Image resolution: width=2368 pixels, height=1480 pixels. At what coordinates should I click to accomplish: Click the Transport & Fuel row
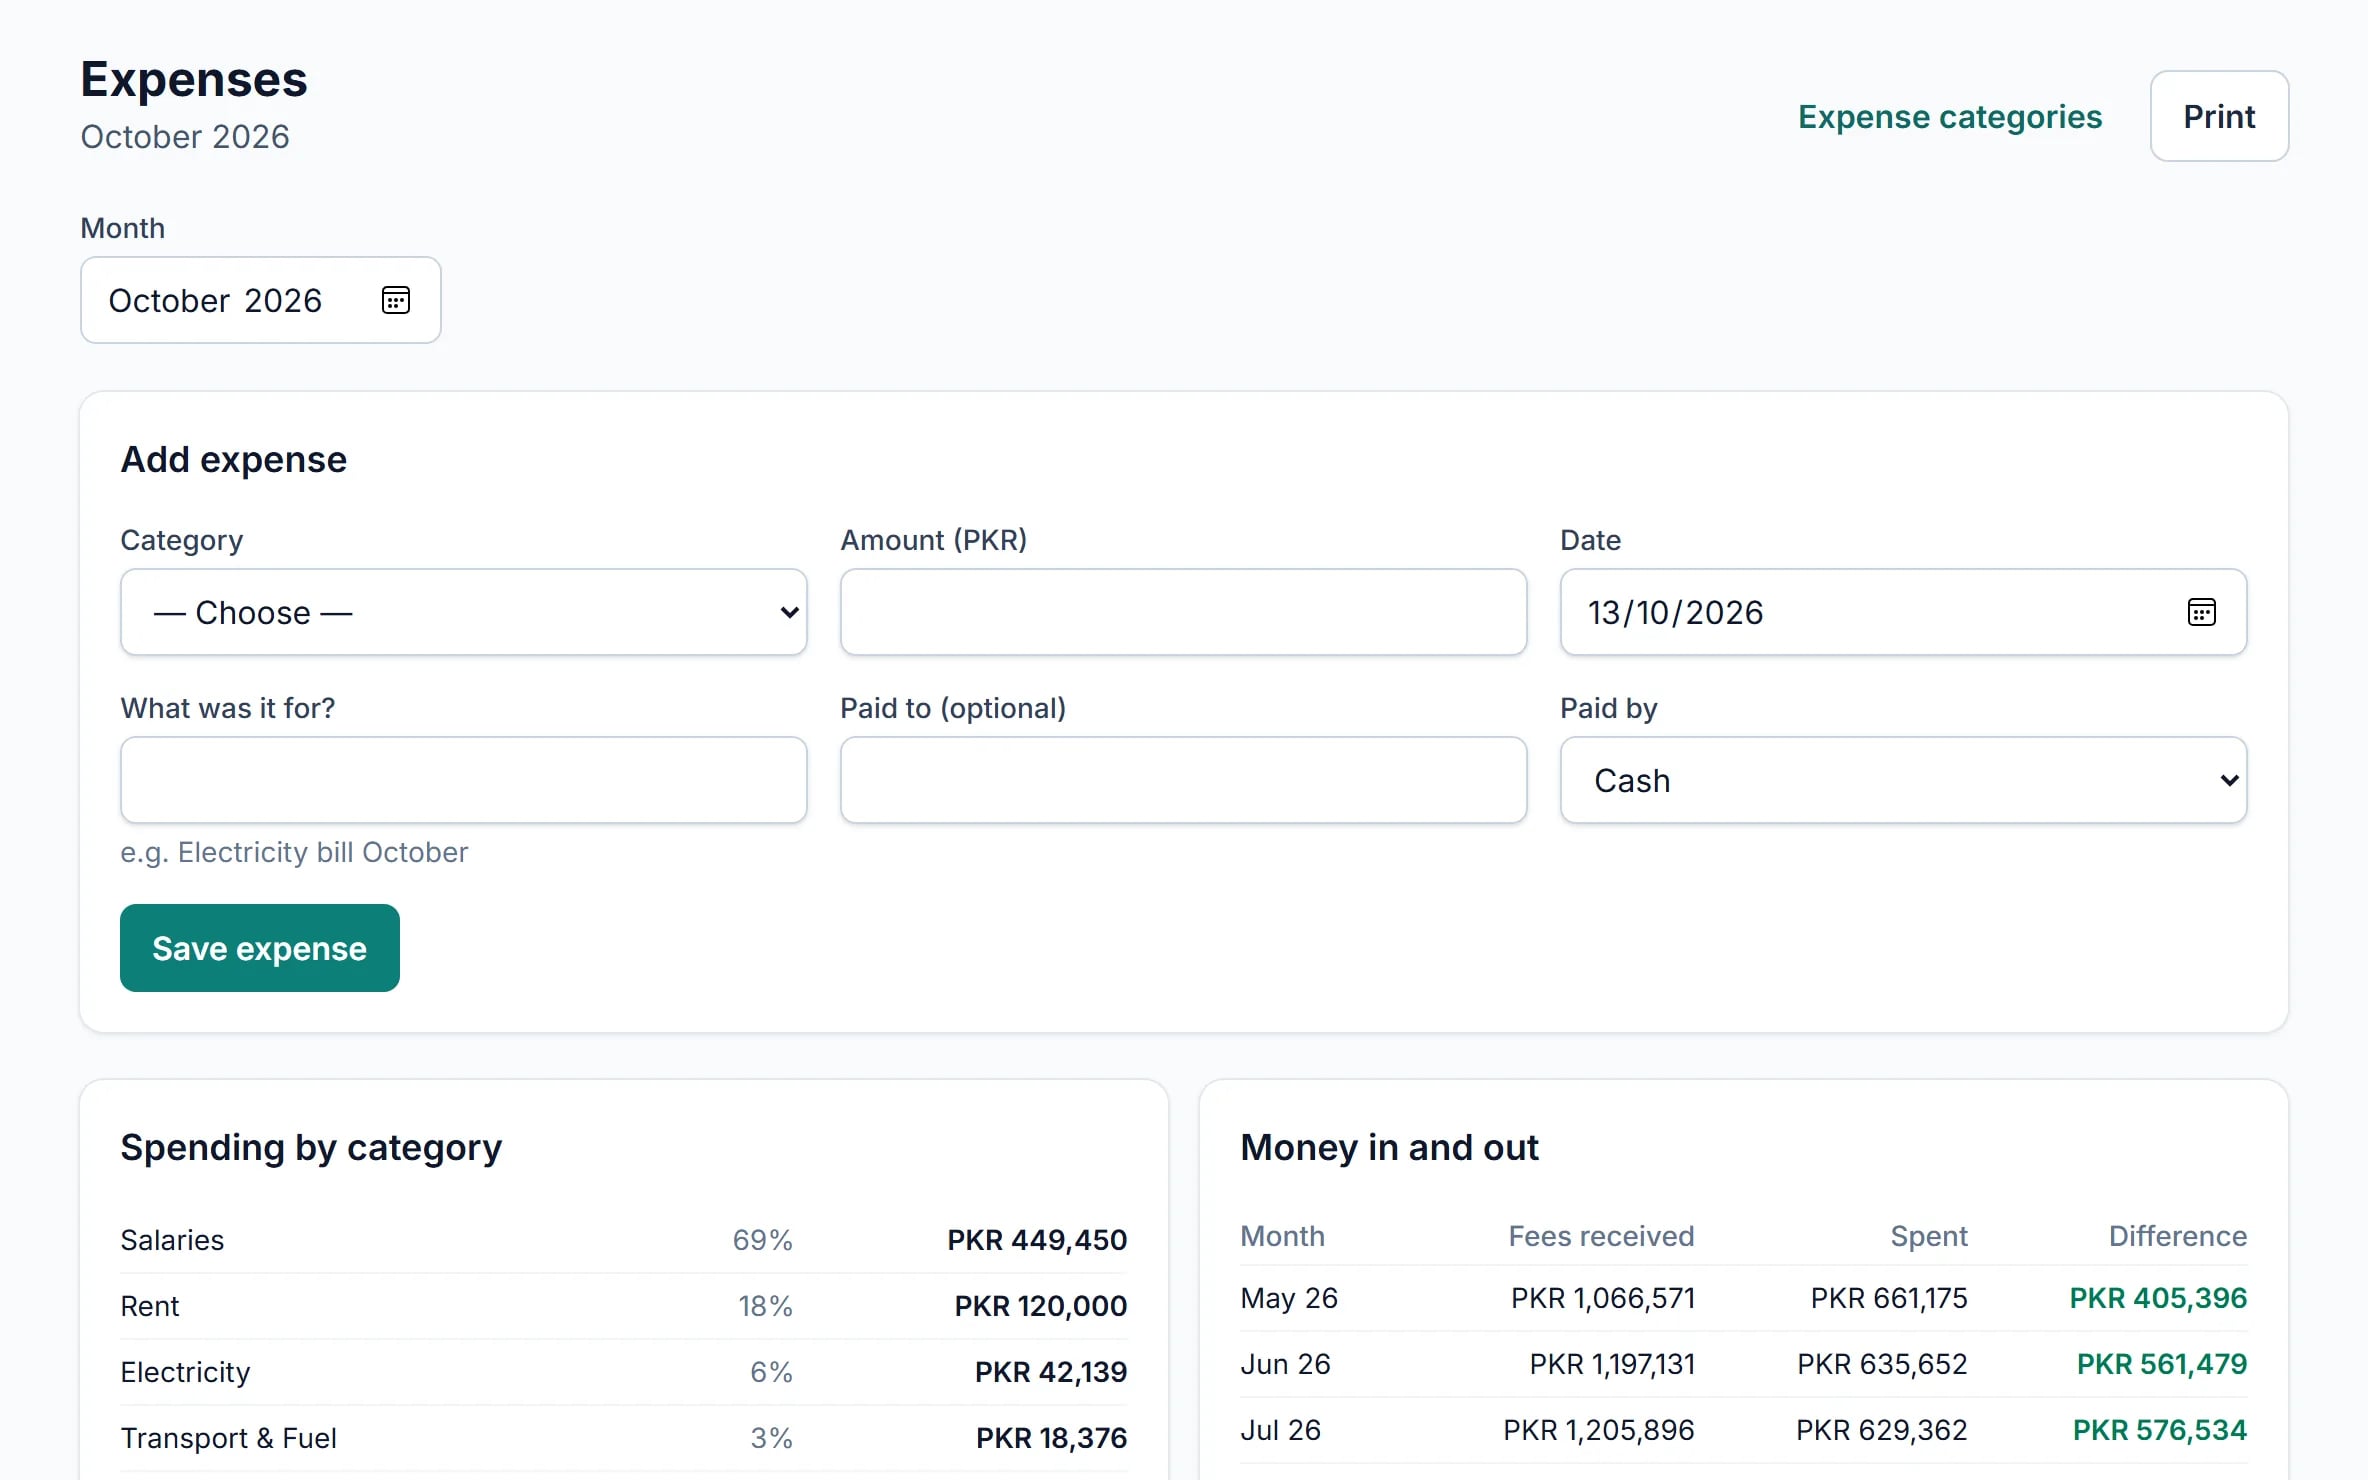pos(624,1438)
